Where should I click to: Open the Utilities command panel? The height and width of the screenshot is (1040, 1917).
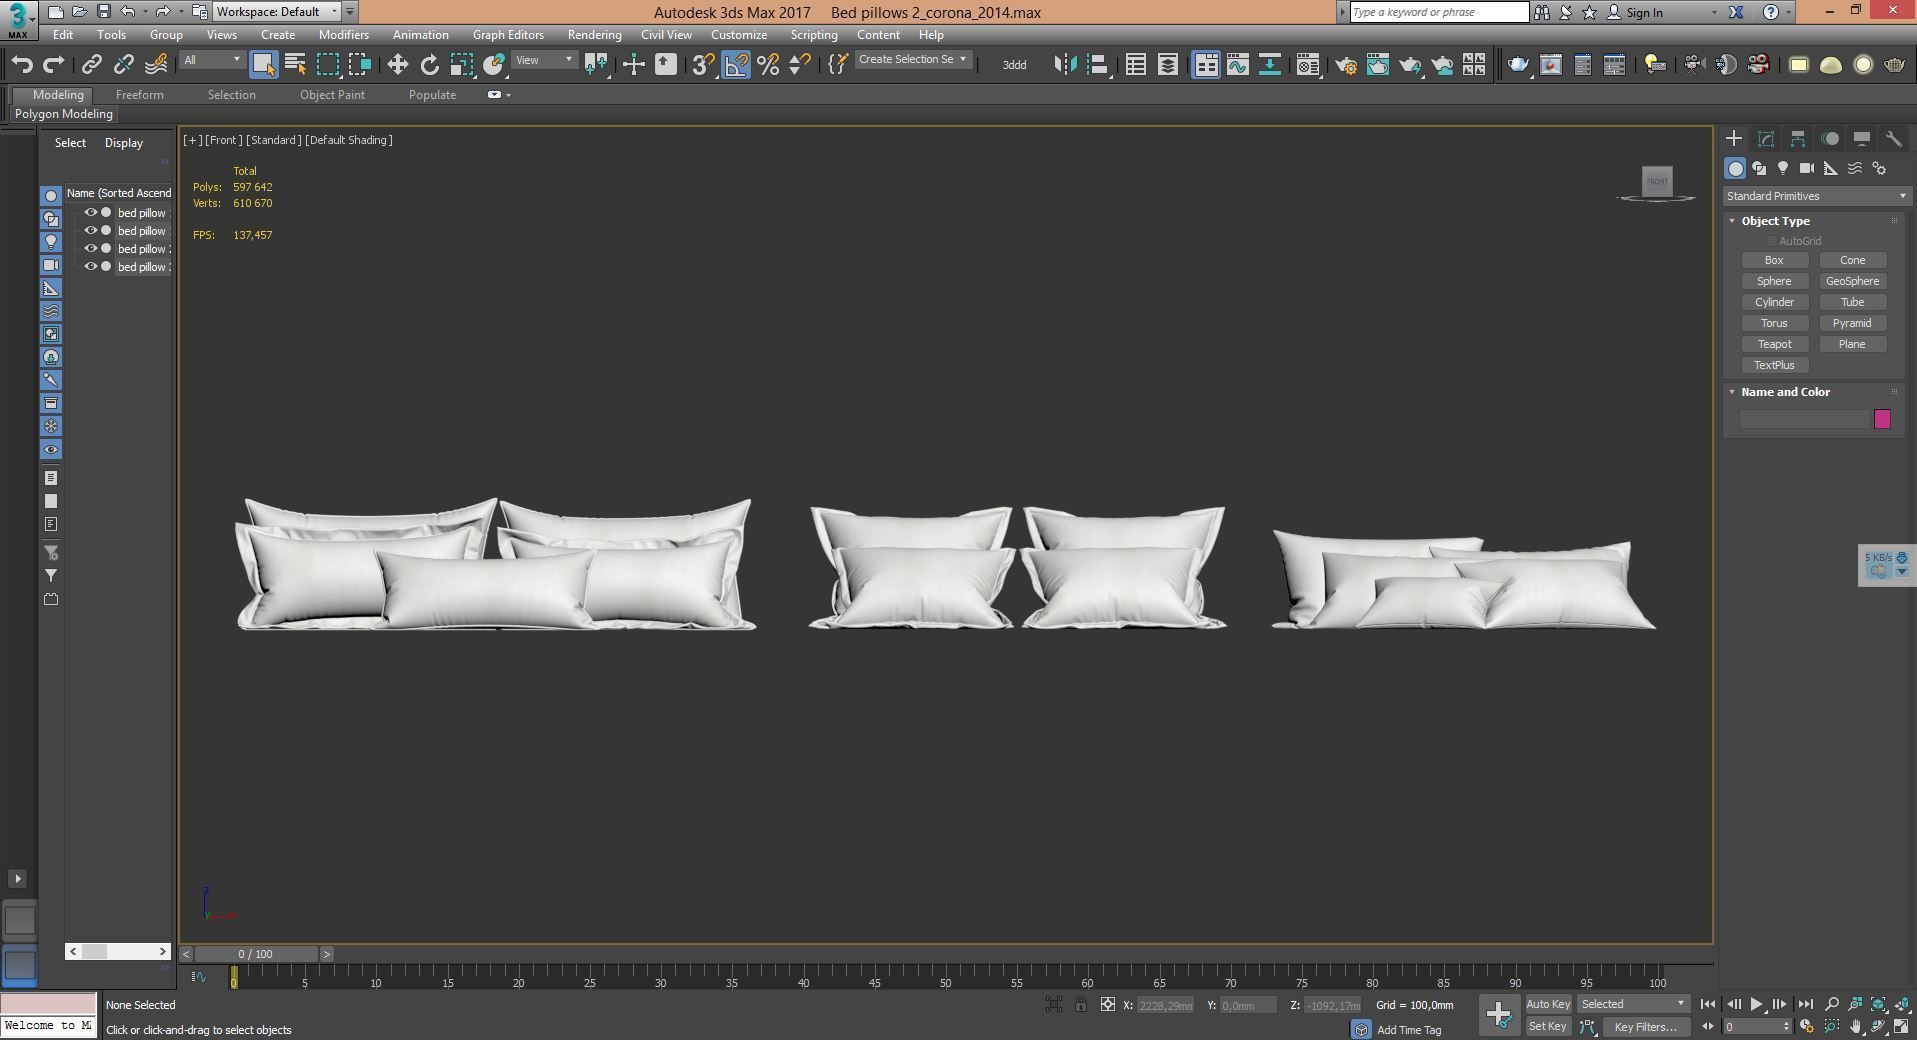1893,139
